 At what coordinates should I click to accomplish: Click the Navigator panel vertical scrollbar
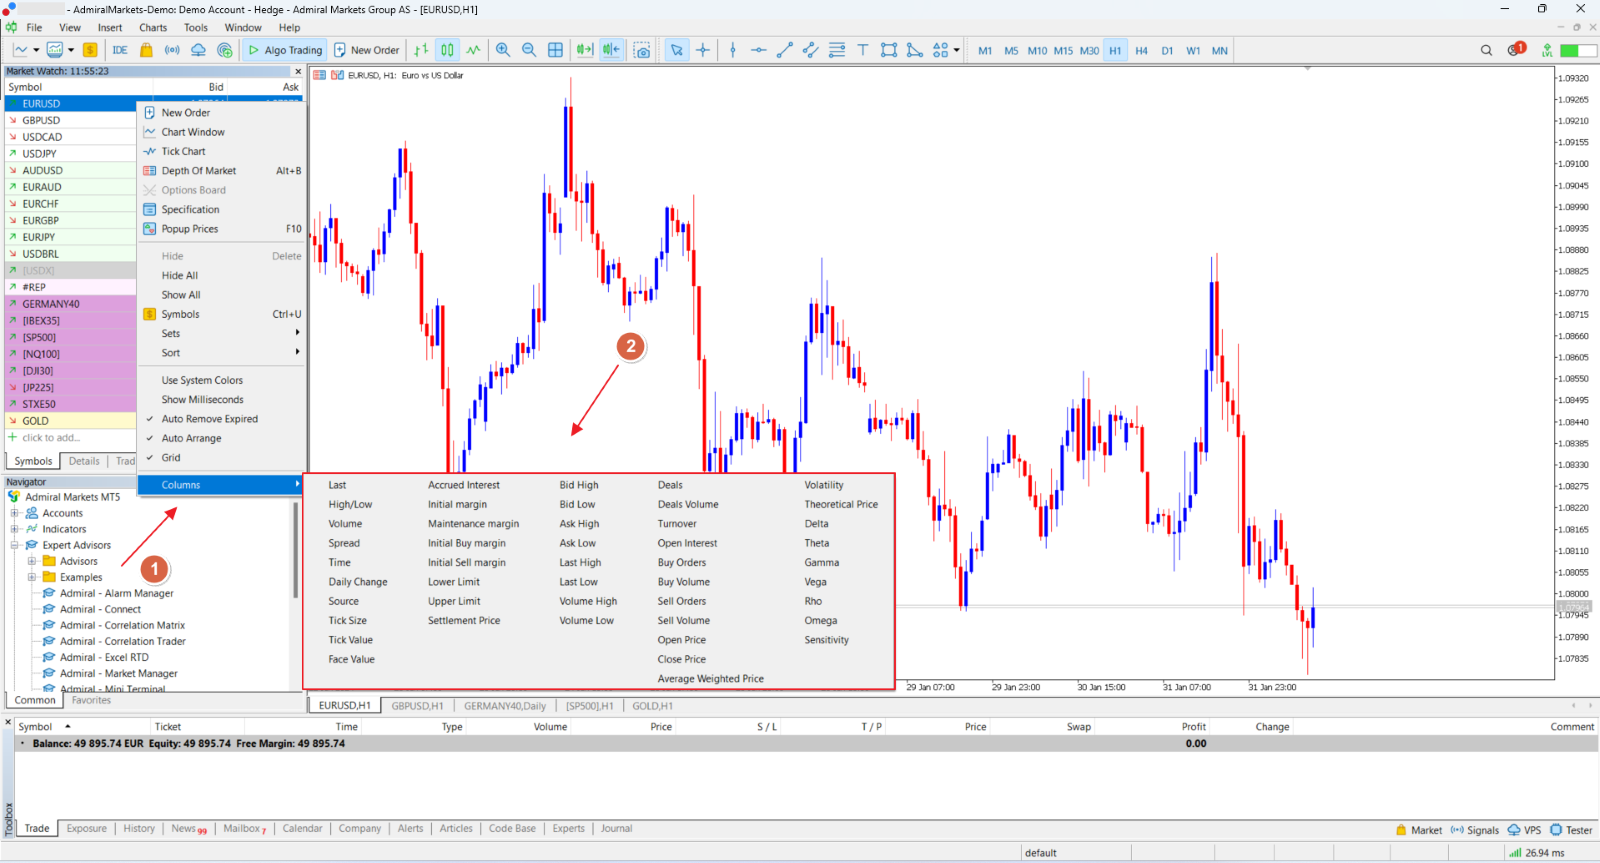(x=296, y=550)
